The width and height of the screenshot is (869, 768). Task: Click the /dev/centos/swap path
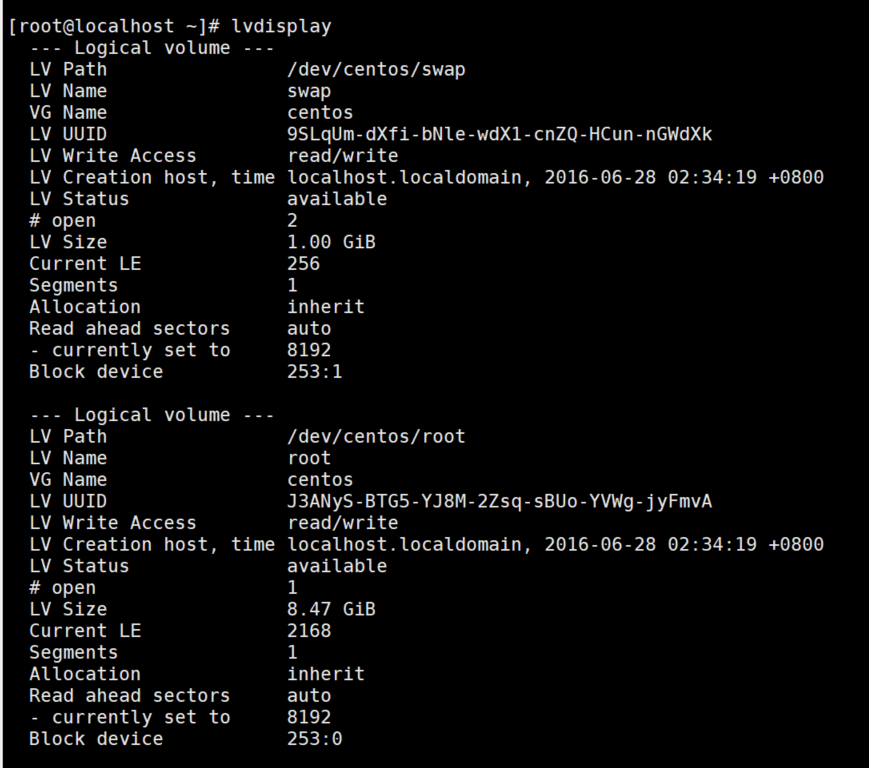click(x=376, y=70)
